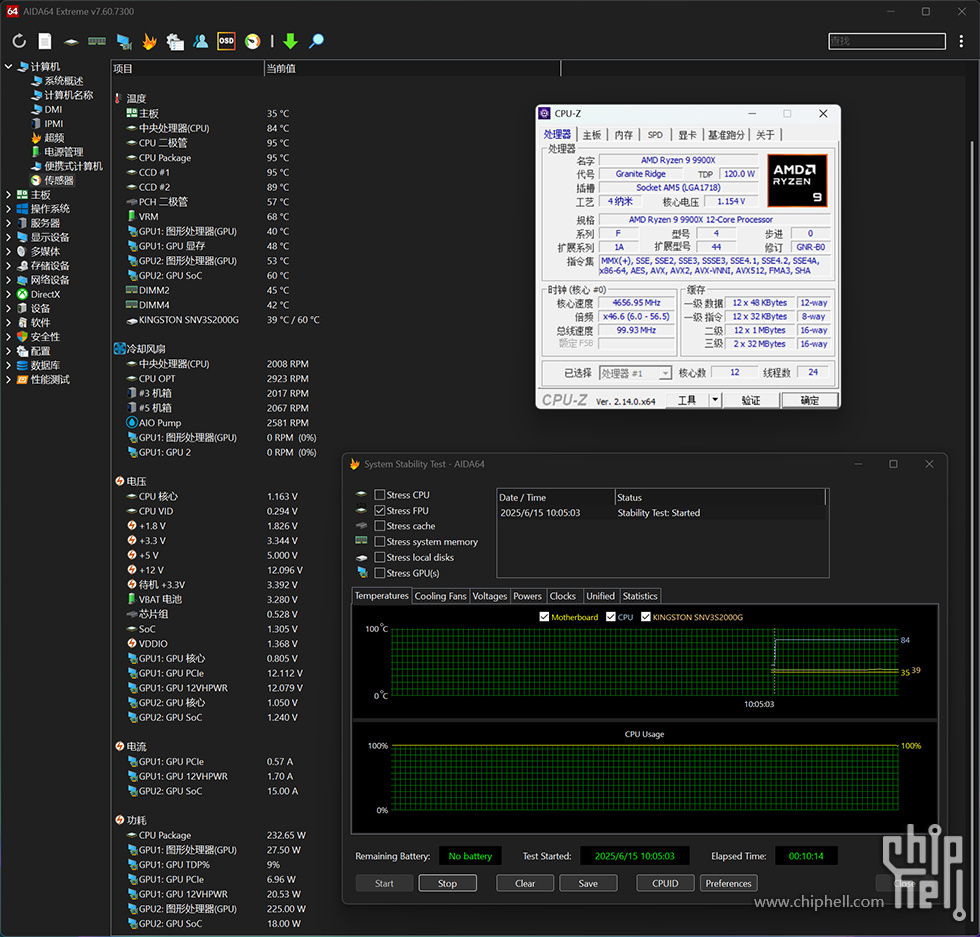Click the 项目 column header

188,69
